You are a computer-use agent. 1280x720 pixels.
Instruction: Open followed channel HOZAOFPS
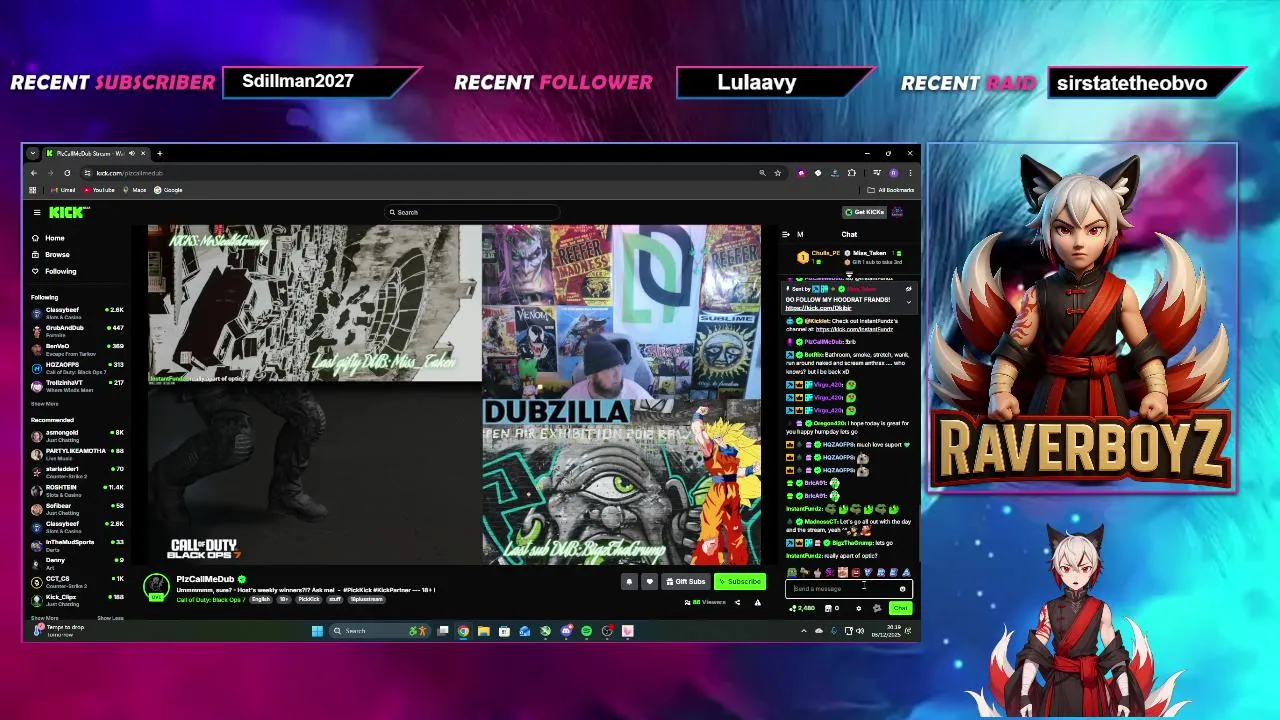pyautogui.click(x=78, y=367)
